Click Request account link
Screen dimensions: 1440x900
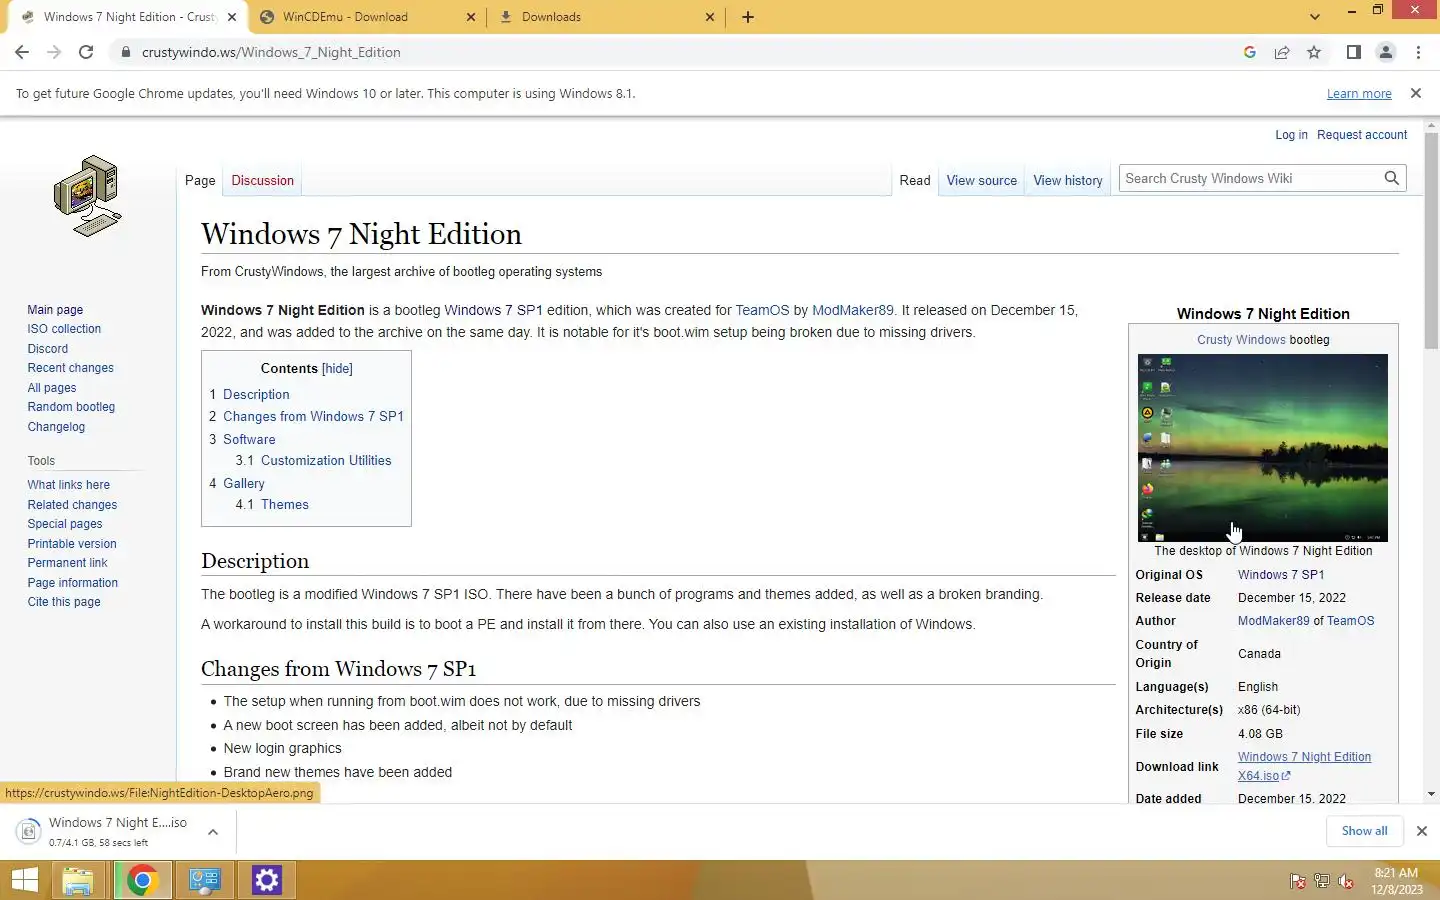(x=1362, y=134)
